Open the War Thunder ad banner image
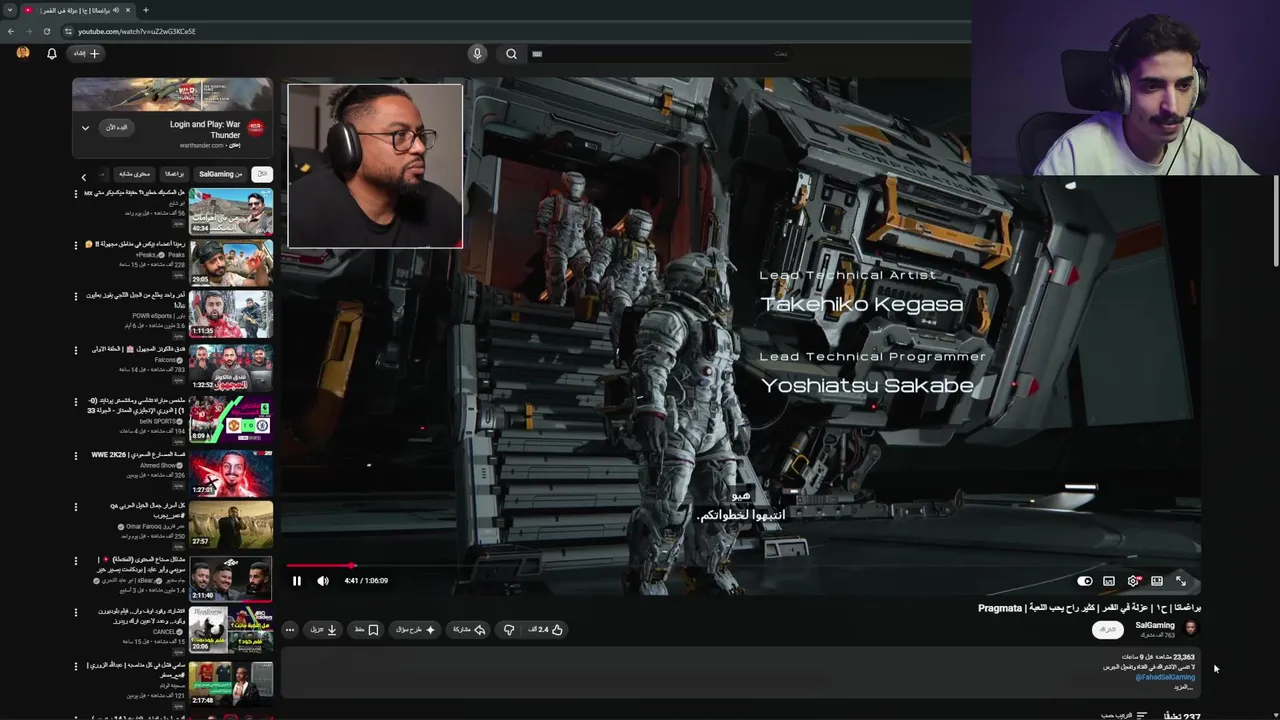 (x=172, y=94)
